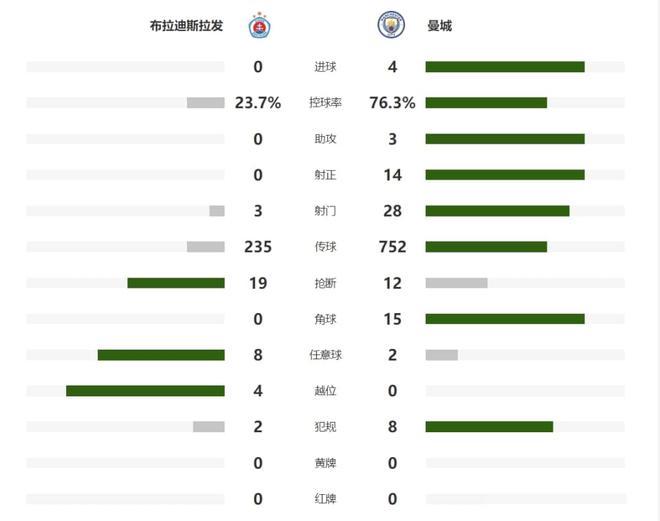Select the 传球 stat label
The width and height of the screenshot is (660, 521).
pos(324,247)
